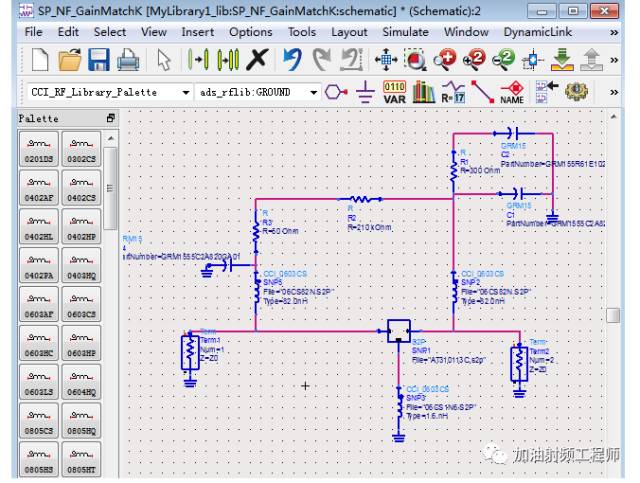This screenshot has width=640, height=483.
Task: Zoom in with plus magnifier icon
Action: pos(444,60)
